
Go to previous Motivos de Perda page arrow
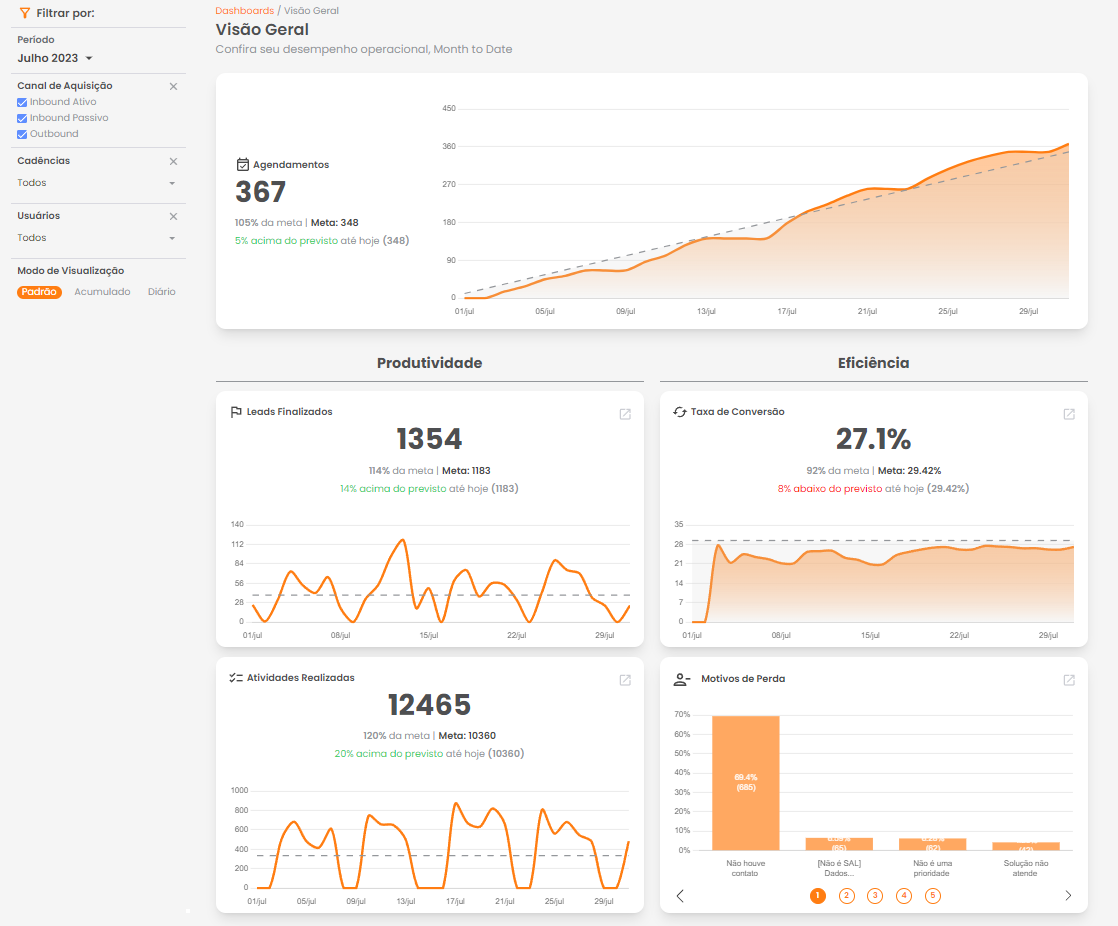point(680,896)
